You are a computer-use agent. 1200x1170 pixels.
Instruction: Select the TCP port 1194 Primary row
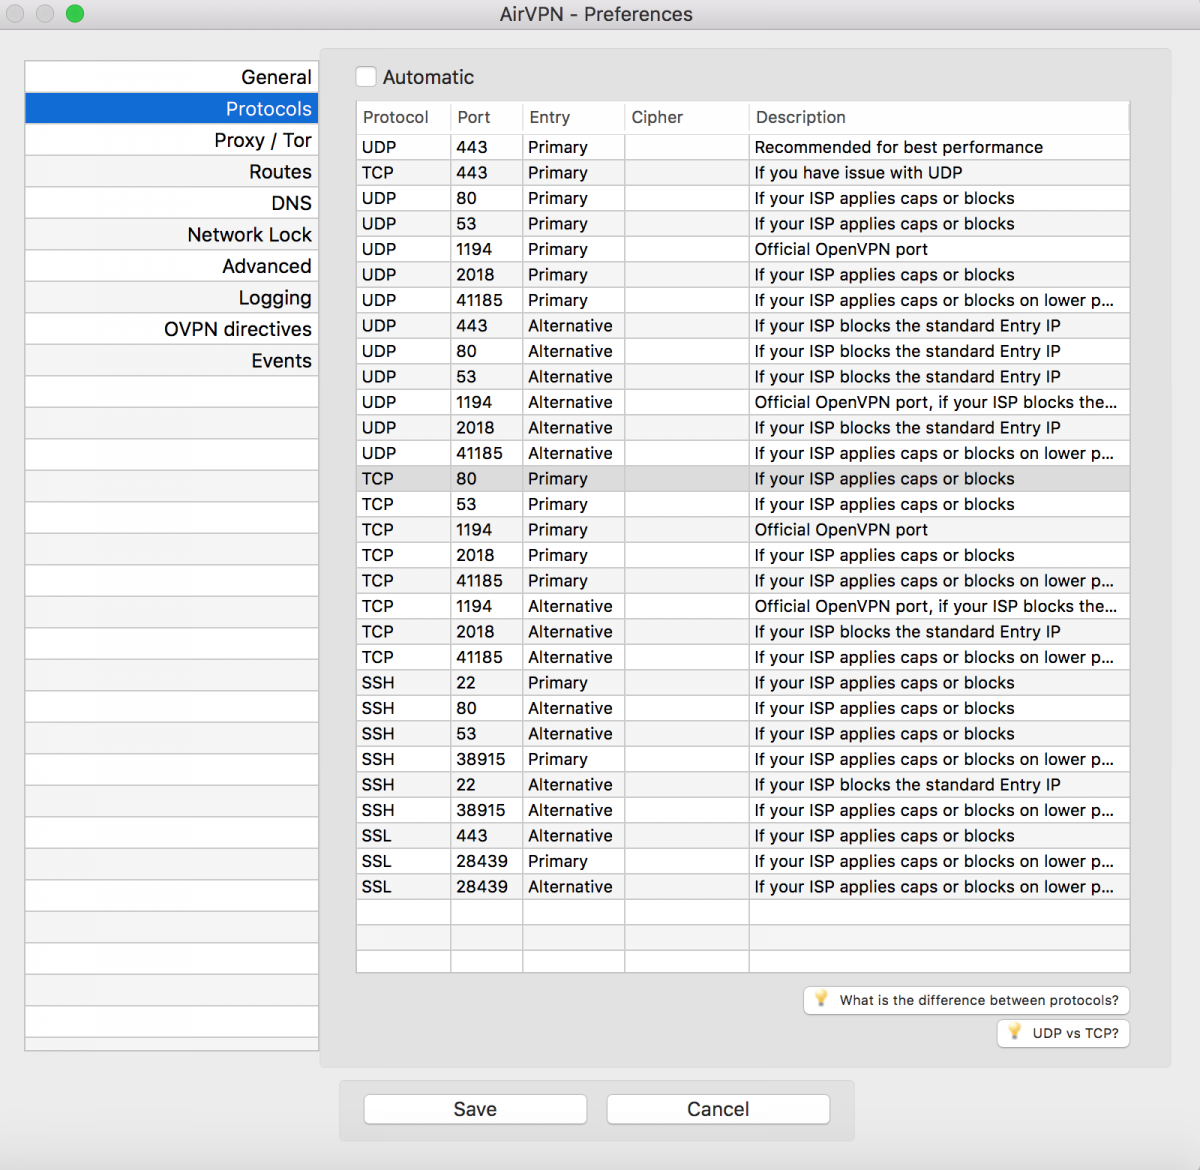click(x=743, y=530)
